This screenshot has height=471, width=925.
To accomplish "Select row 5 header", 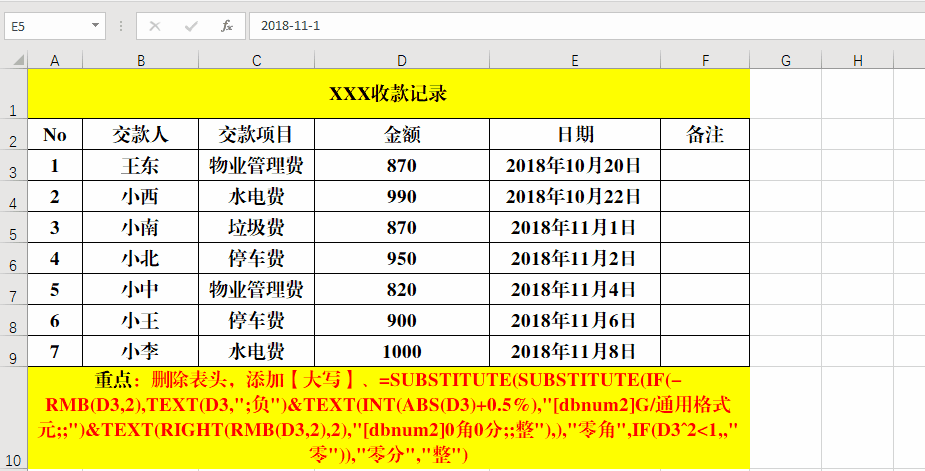I will (14, 227).
